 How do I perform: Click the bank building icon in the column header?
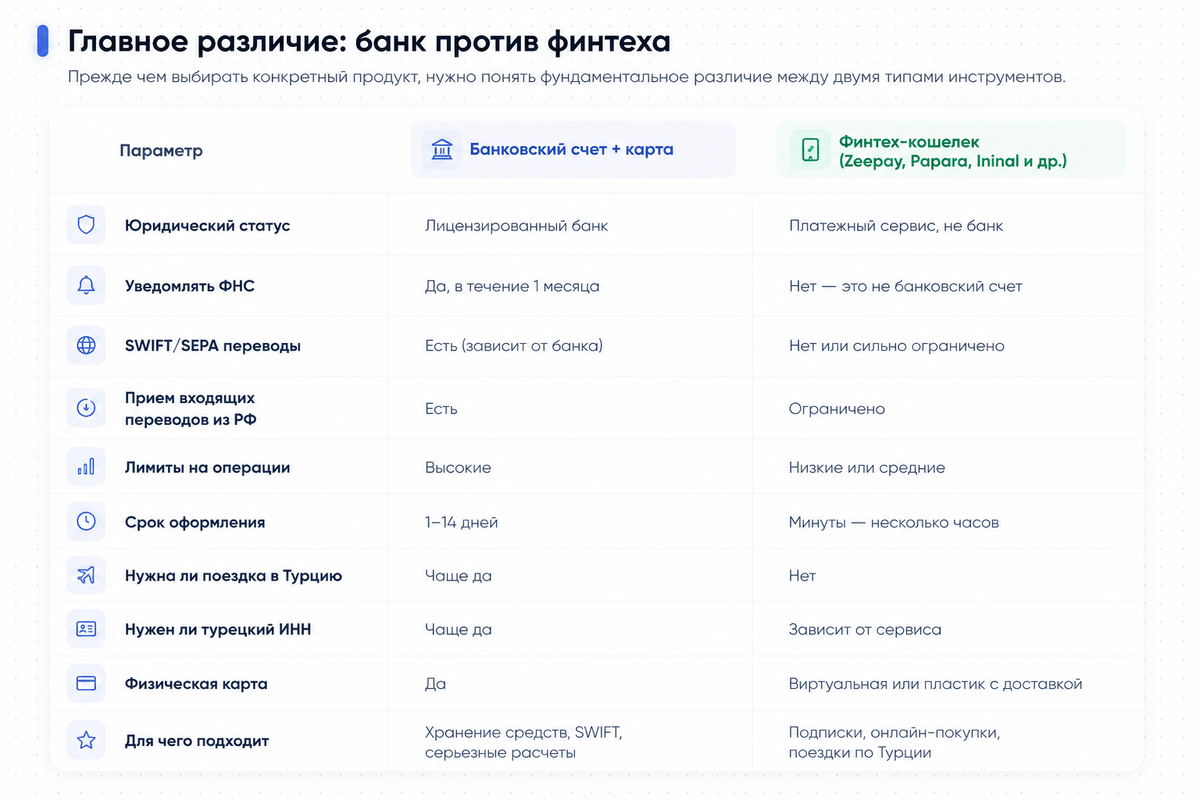[x=441, y=150]
